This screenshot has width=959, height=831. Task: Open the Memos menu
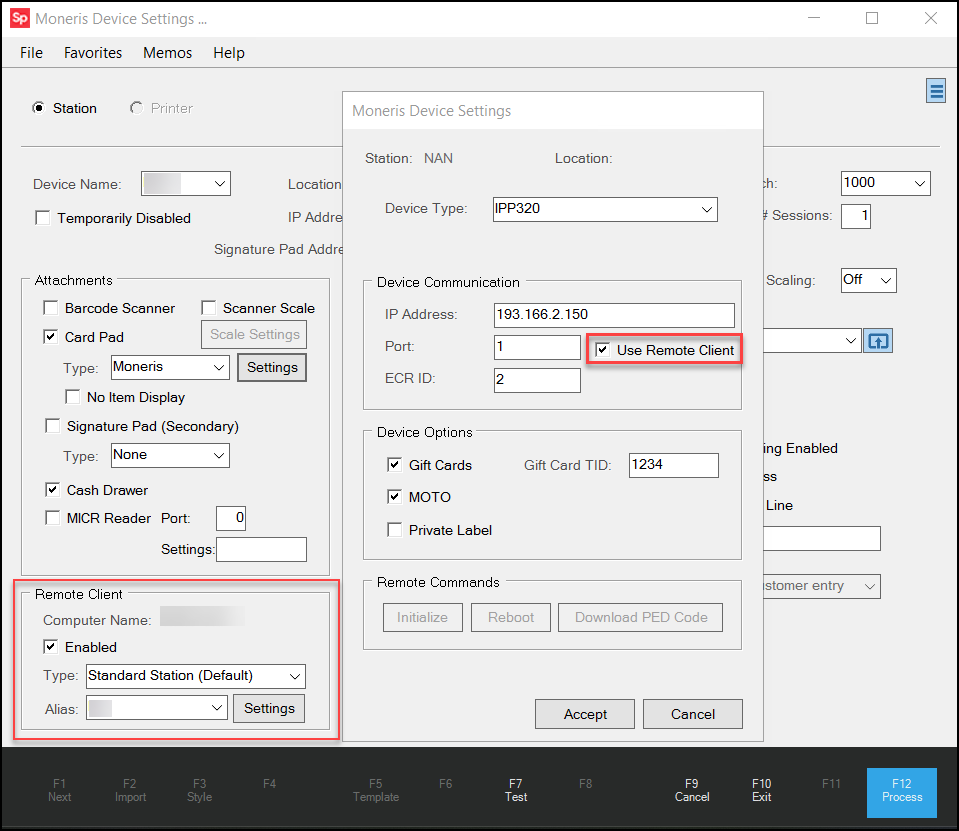pyautogui.click(x=168, y=53)
